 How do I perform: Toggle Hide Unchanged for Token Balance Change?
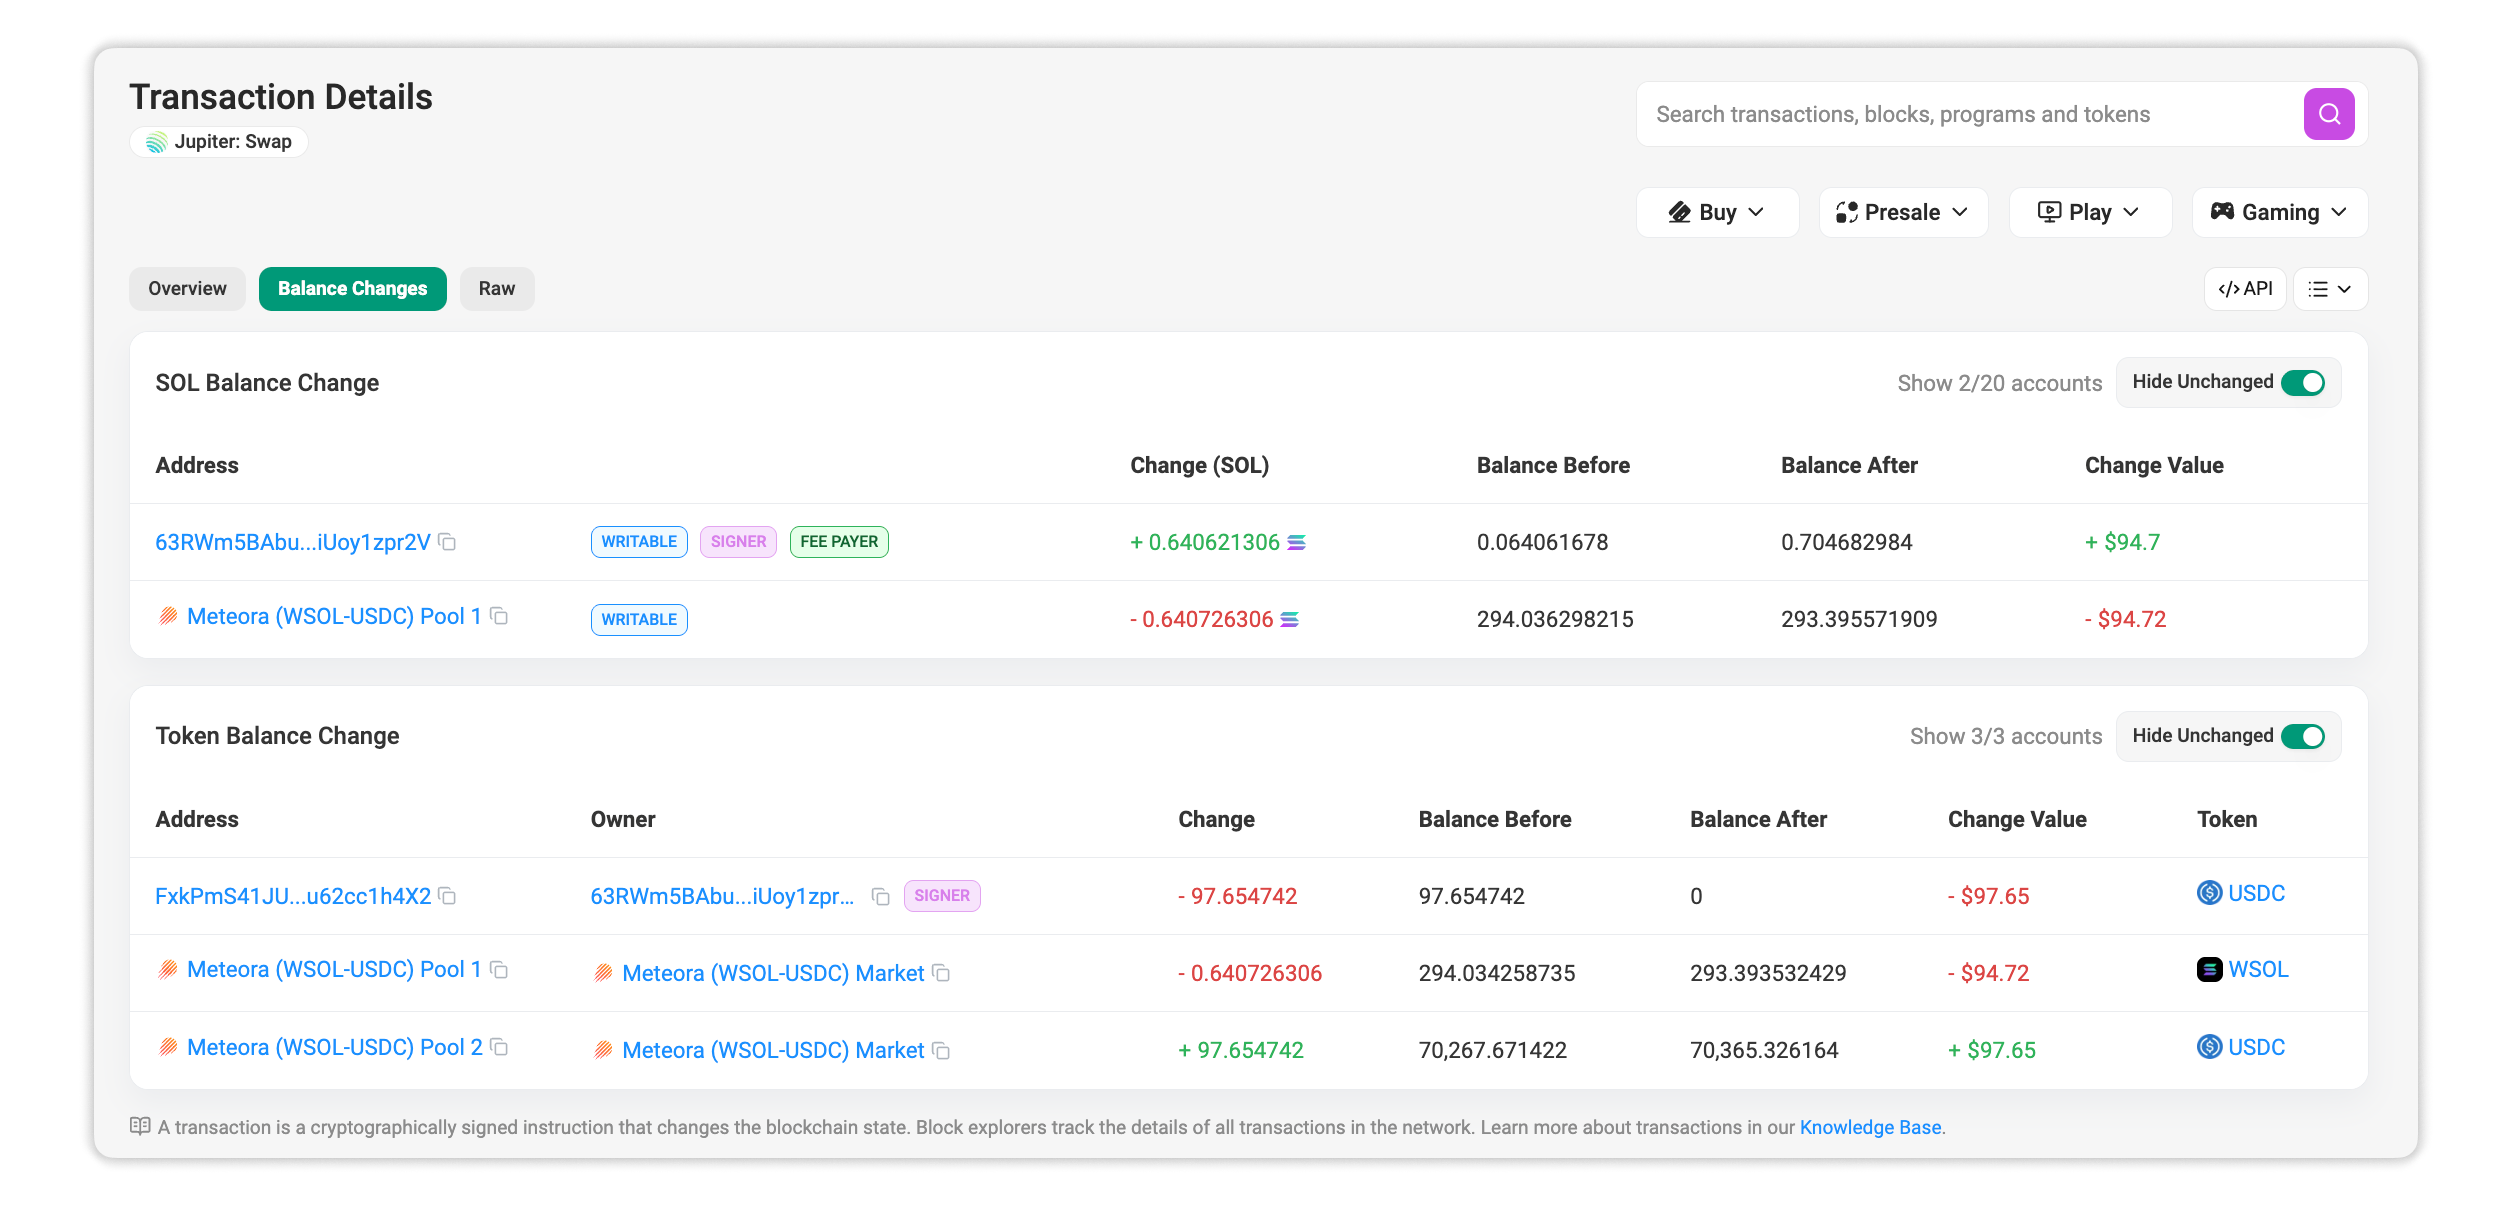pos(2303,737)
